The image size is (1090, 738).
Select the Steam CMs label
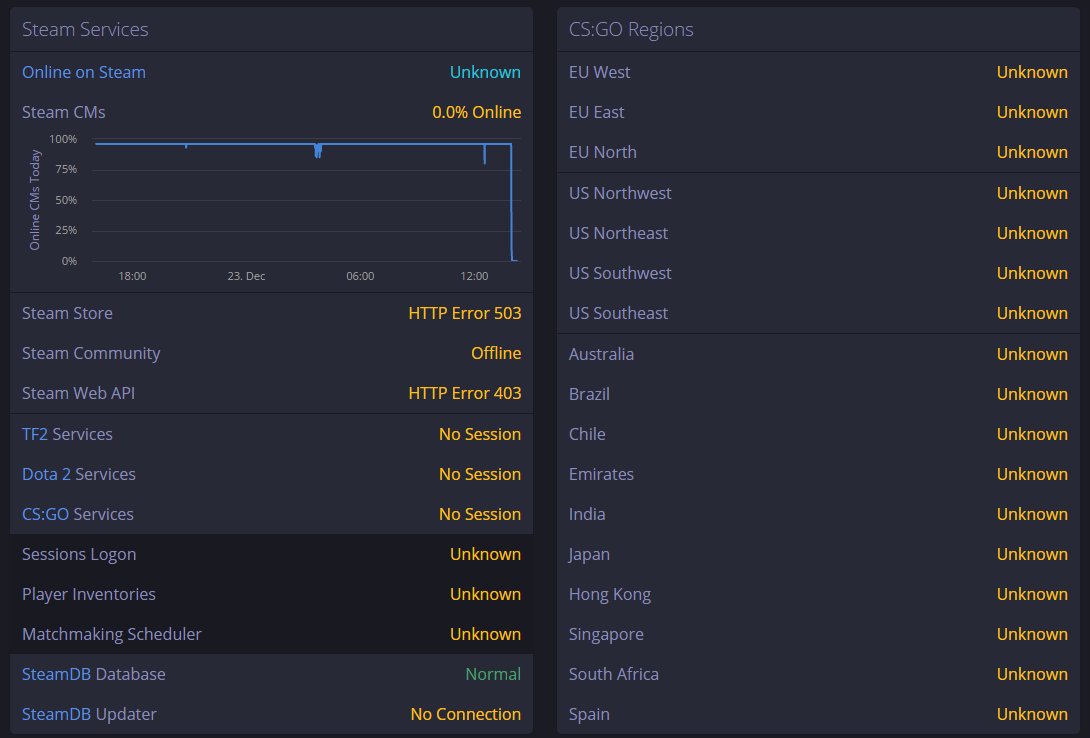pos(63,113)
